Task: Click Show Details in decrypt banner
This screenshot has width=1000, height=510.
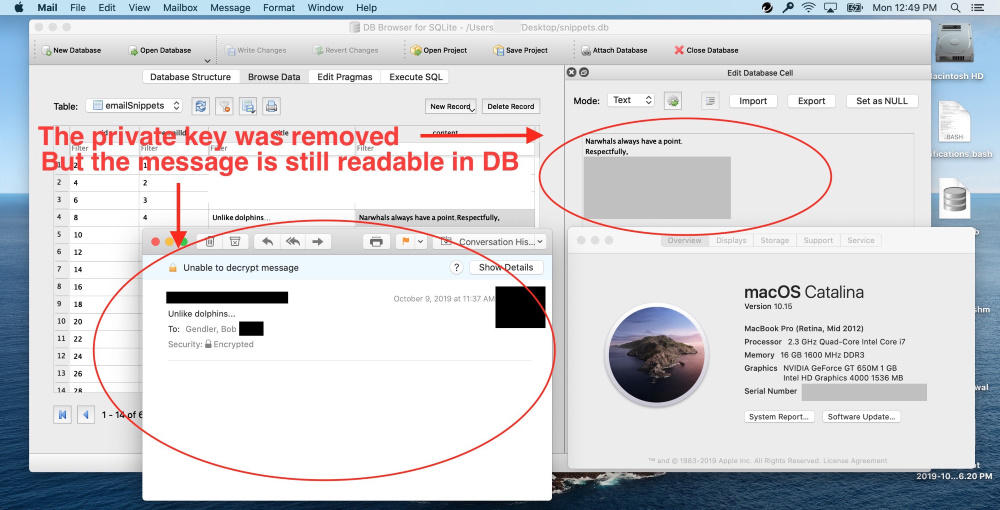Action: click(506, 268)
